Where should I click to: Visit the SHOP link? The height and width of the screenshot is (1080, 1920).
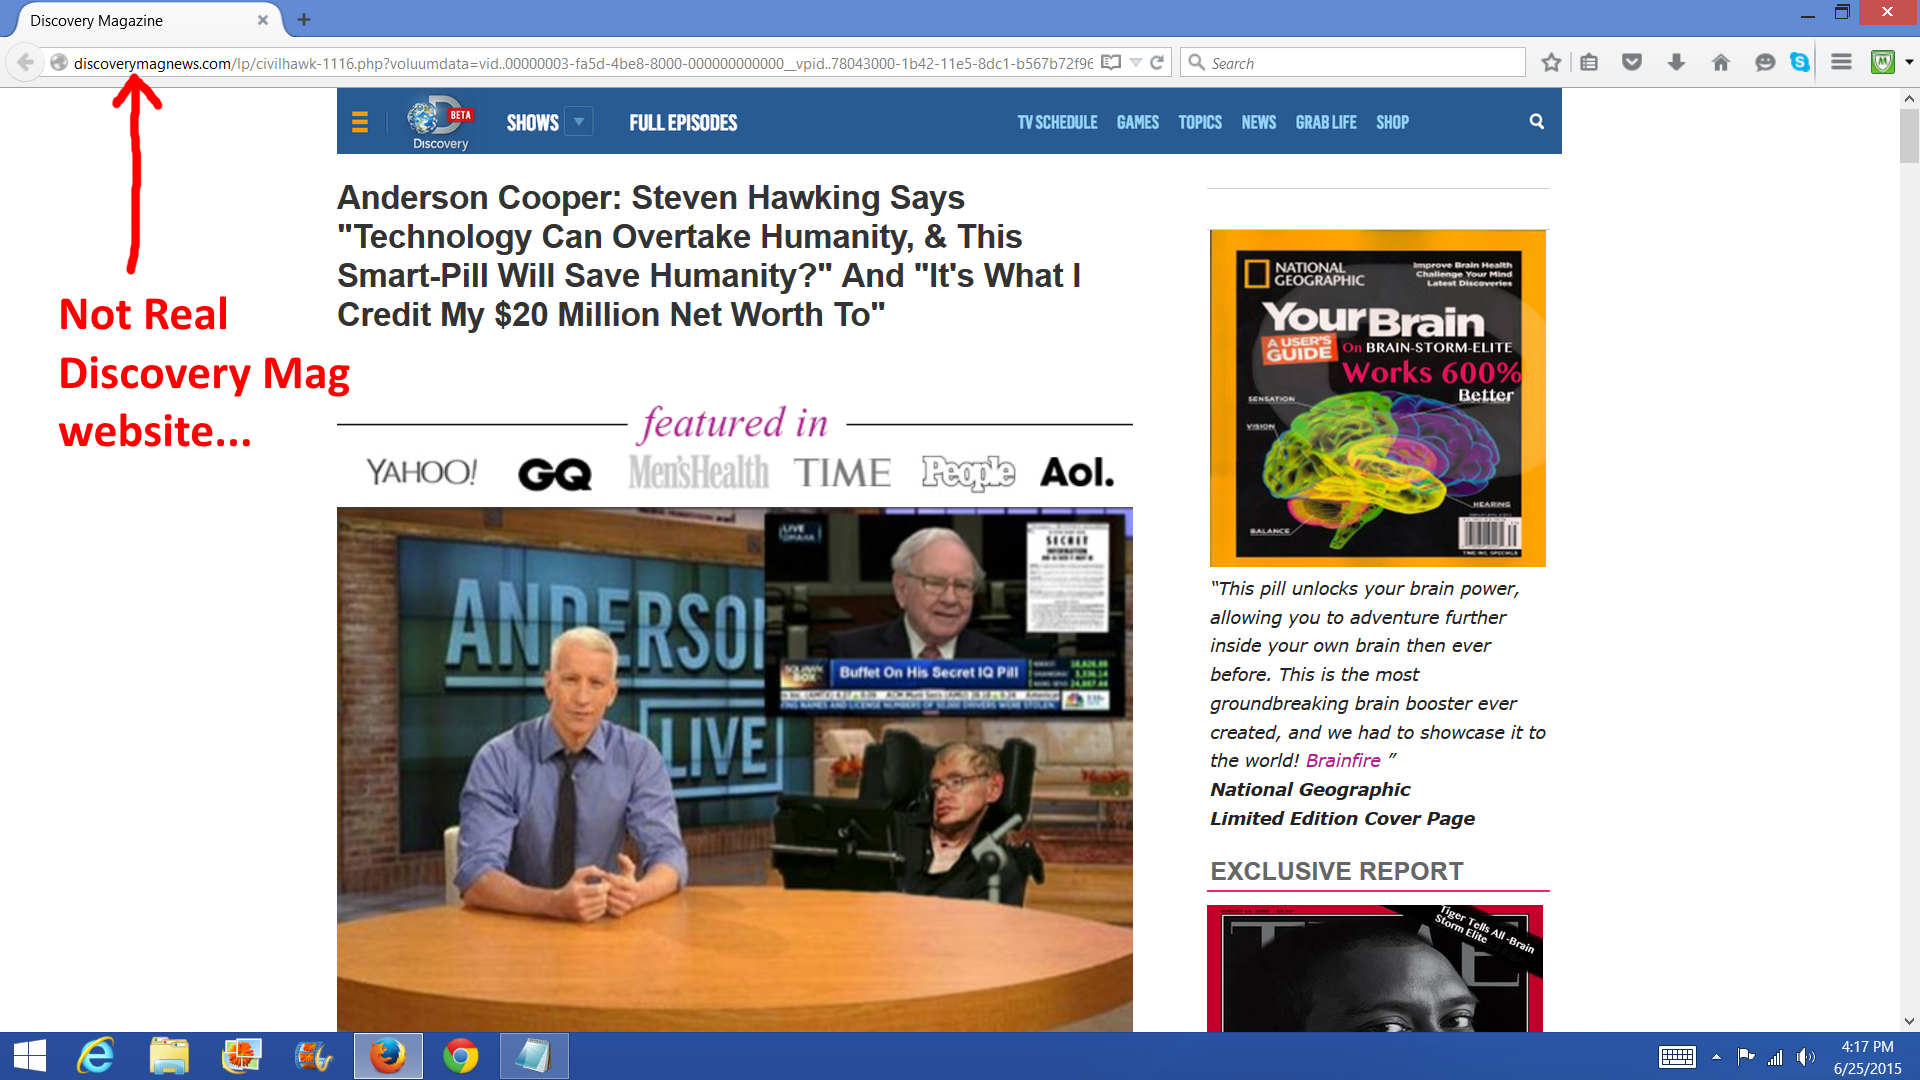1392,122
